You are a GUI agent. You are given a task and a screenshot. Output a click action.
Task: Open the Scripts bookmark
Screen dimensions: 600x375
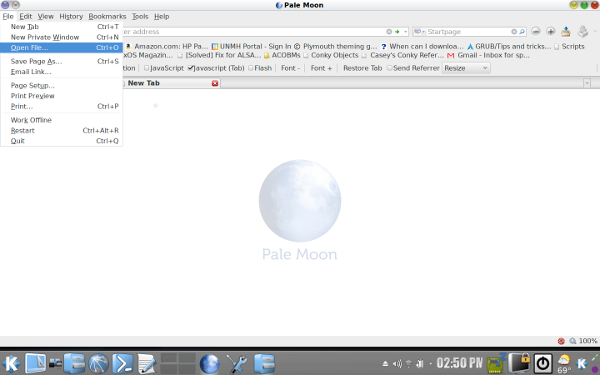pyautogui.click(x=569, y=46)
